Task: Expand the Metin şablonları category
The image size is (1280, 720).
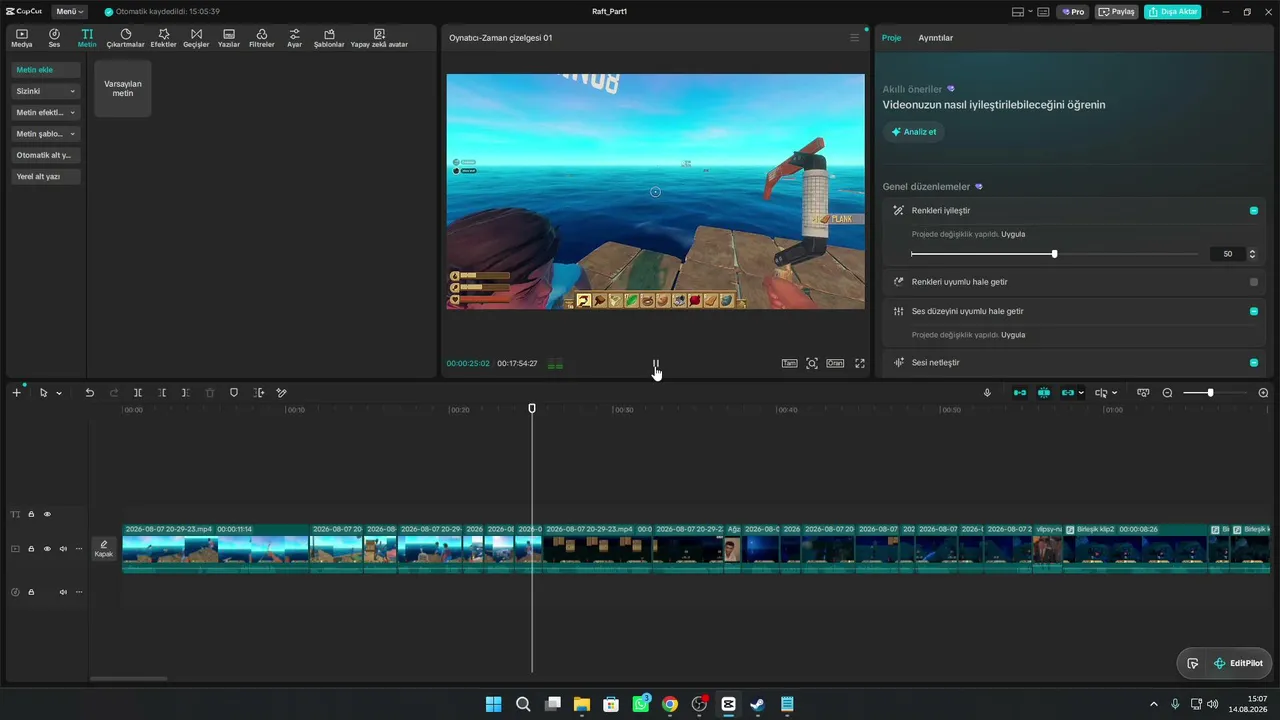Action: point(46,134)
